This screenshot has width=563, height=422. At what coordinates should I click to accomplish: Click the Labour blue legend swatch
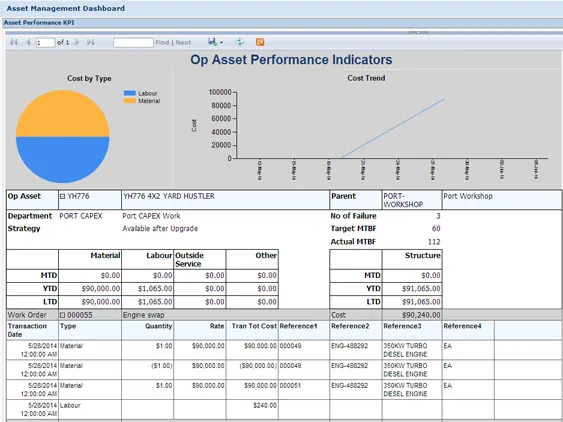[x=130, y=93]
